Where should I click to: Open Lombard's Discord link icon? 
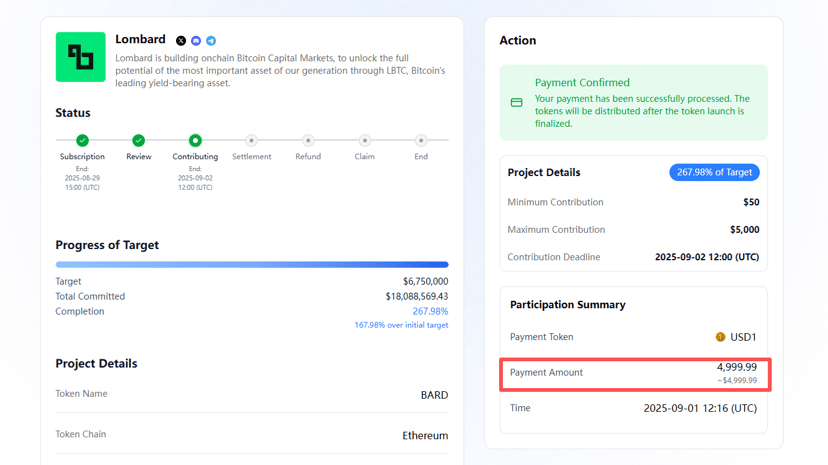196,41
